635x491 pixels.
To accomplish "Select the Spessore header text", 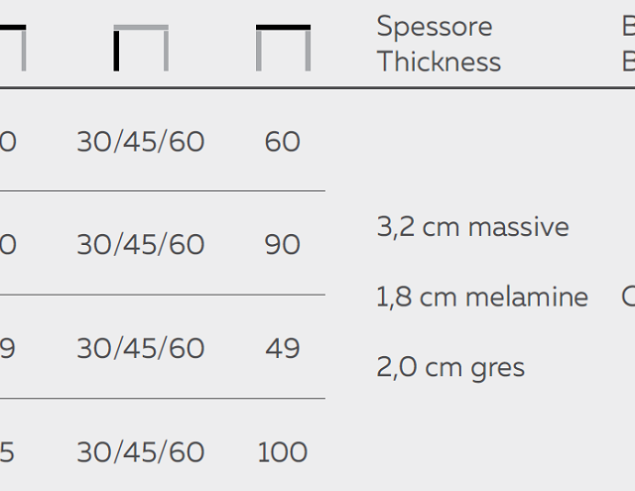I will [x=434, y=27].
